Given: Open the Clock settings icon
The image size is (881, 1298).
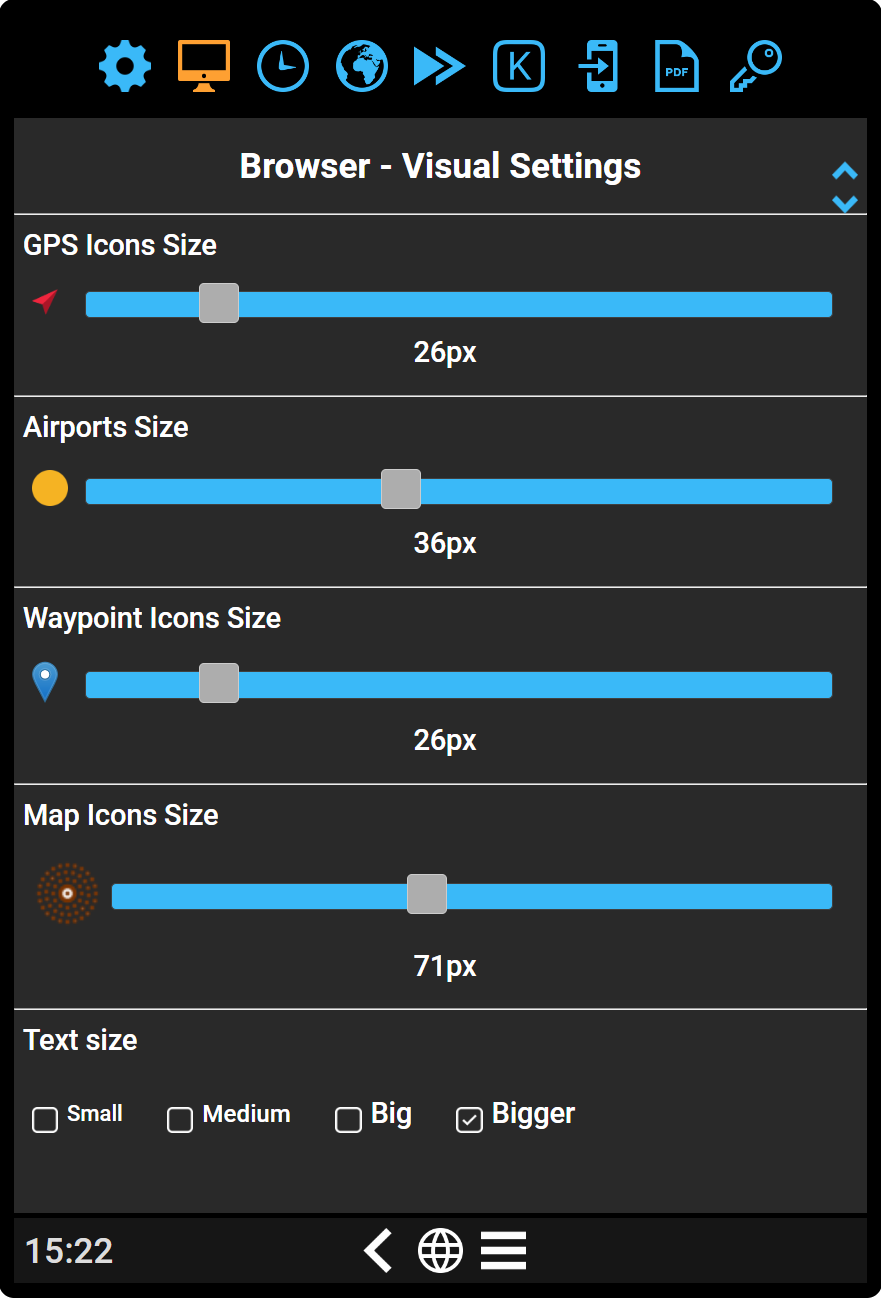Looking at the screenshot, I should click(x=282, y=66).
